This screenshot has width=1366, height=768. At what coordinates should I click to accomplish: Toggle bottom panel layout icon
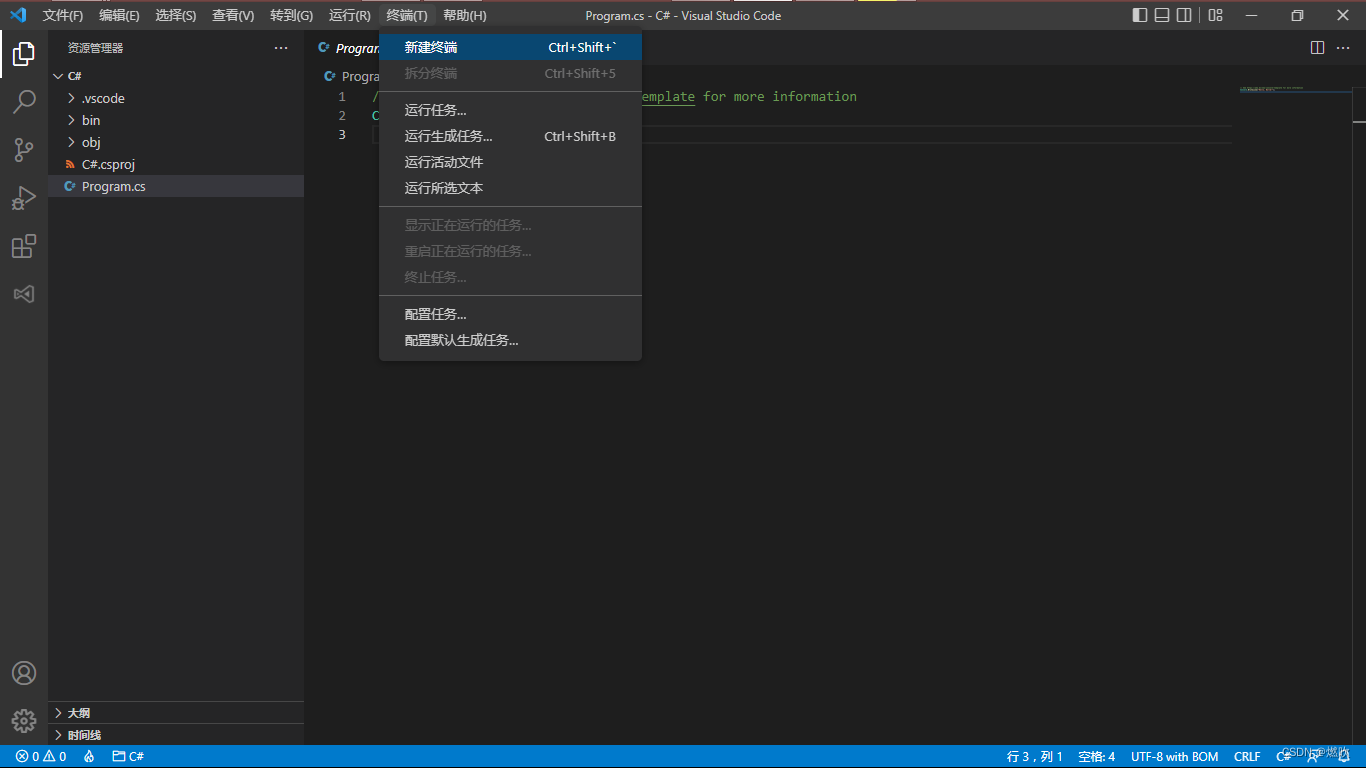point(1162,15)
